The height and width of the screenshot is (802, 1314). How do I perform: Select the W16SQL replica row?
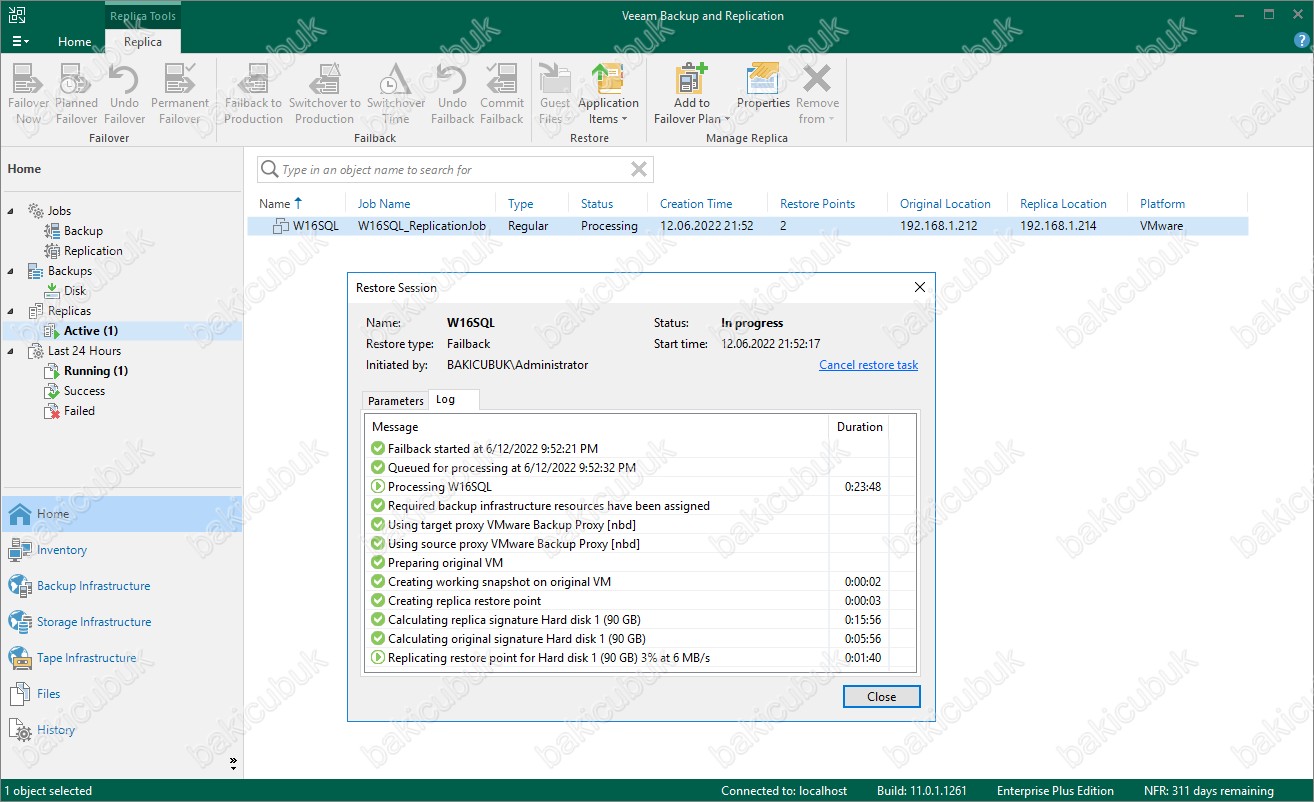[x=747, y=226]
